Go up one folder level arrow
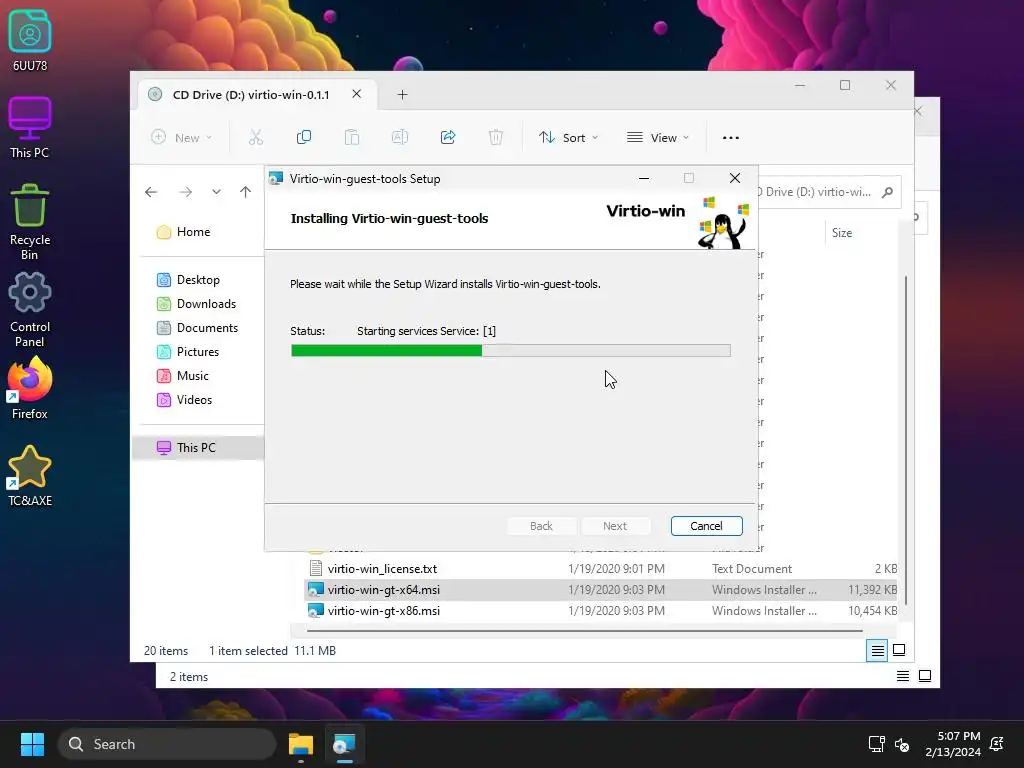Viewport: 1024px width, 768px height. (x=245, y=192)
